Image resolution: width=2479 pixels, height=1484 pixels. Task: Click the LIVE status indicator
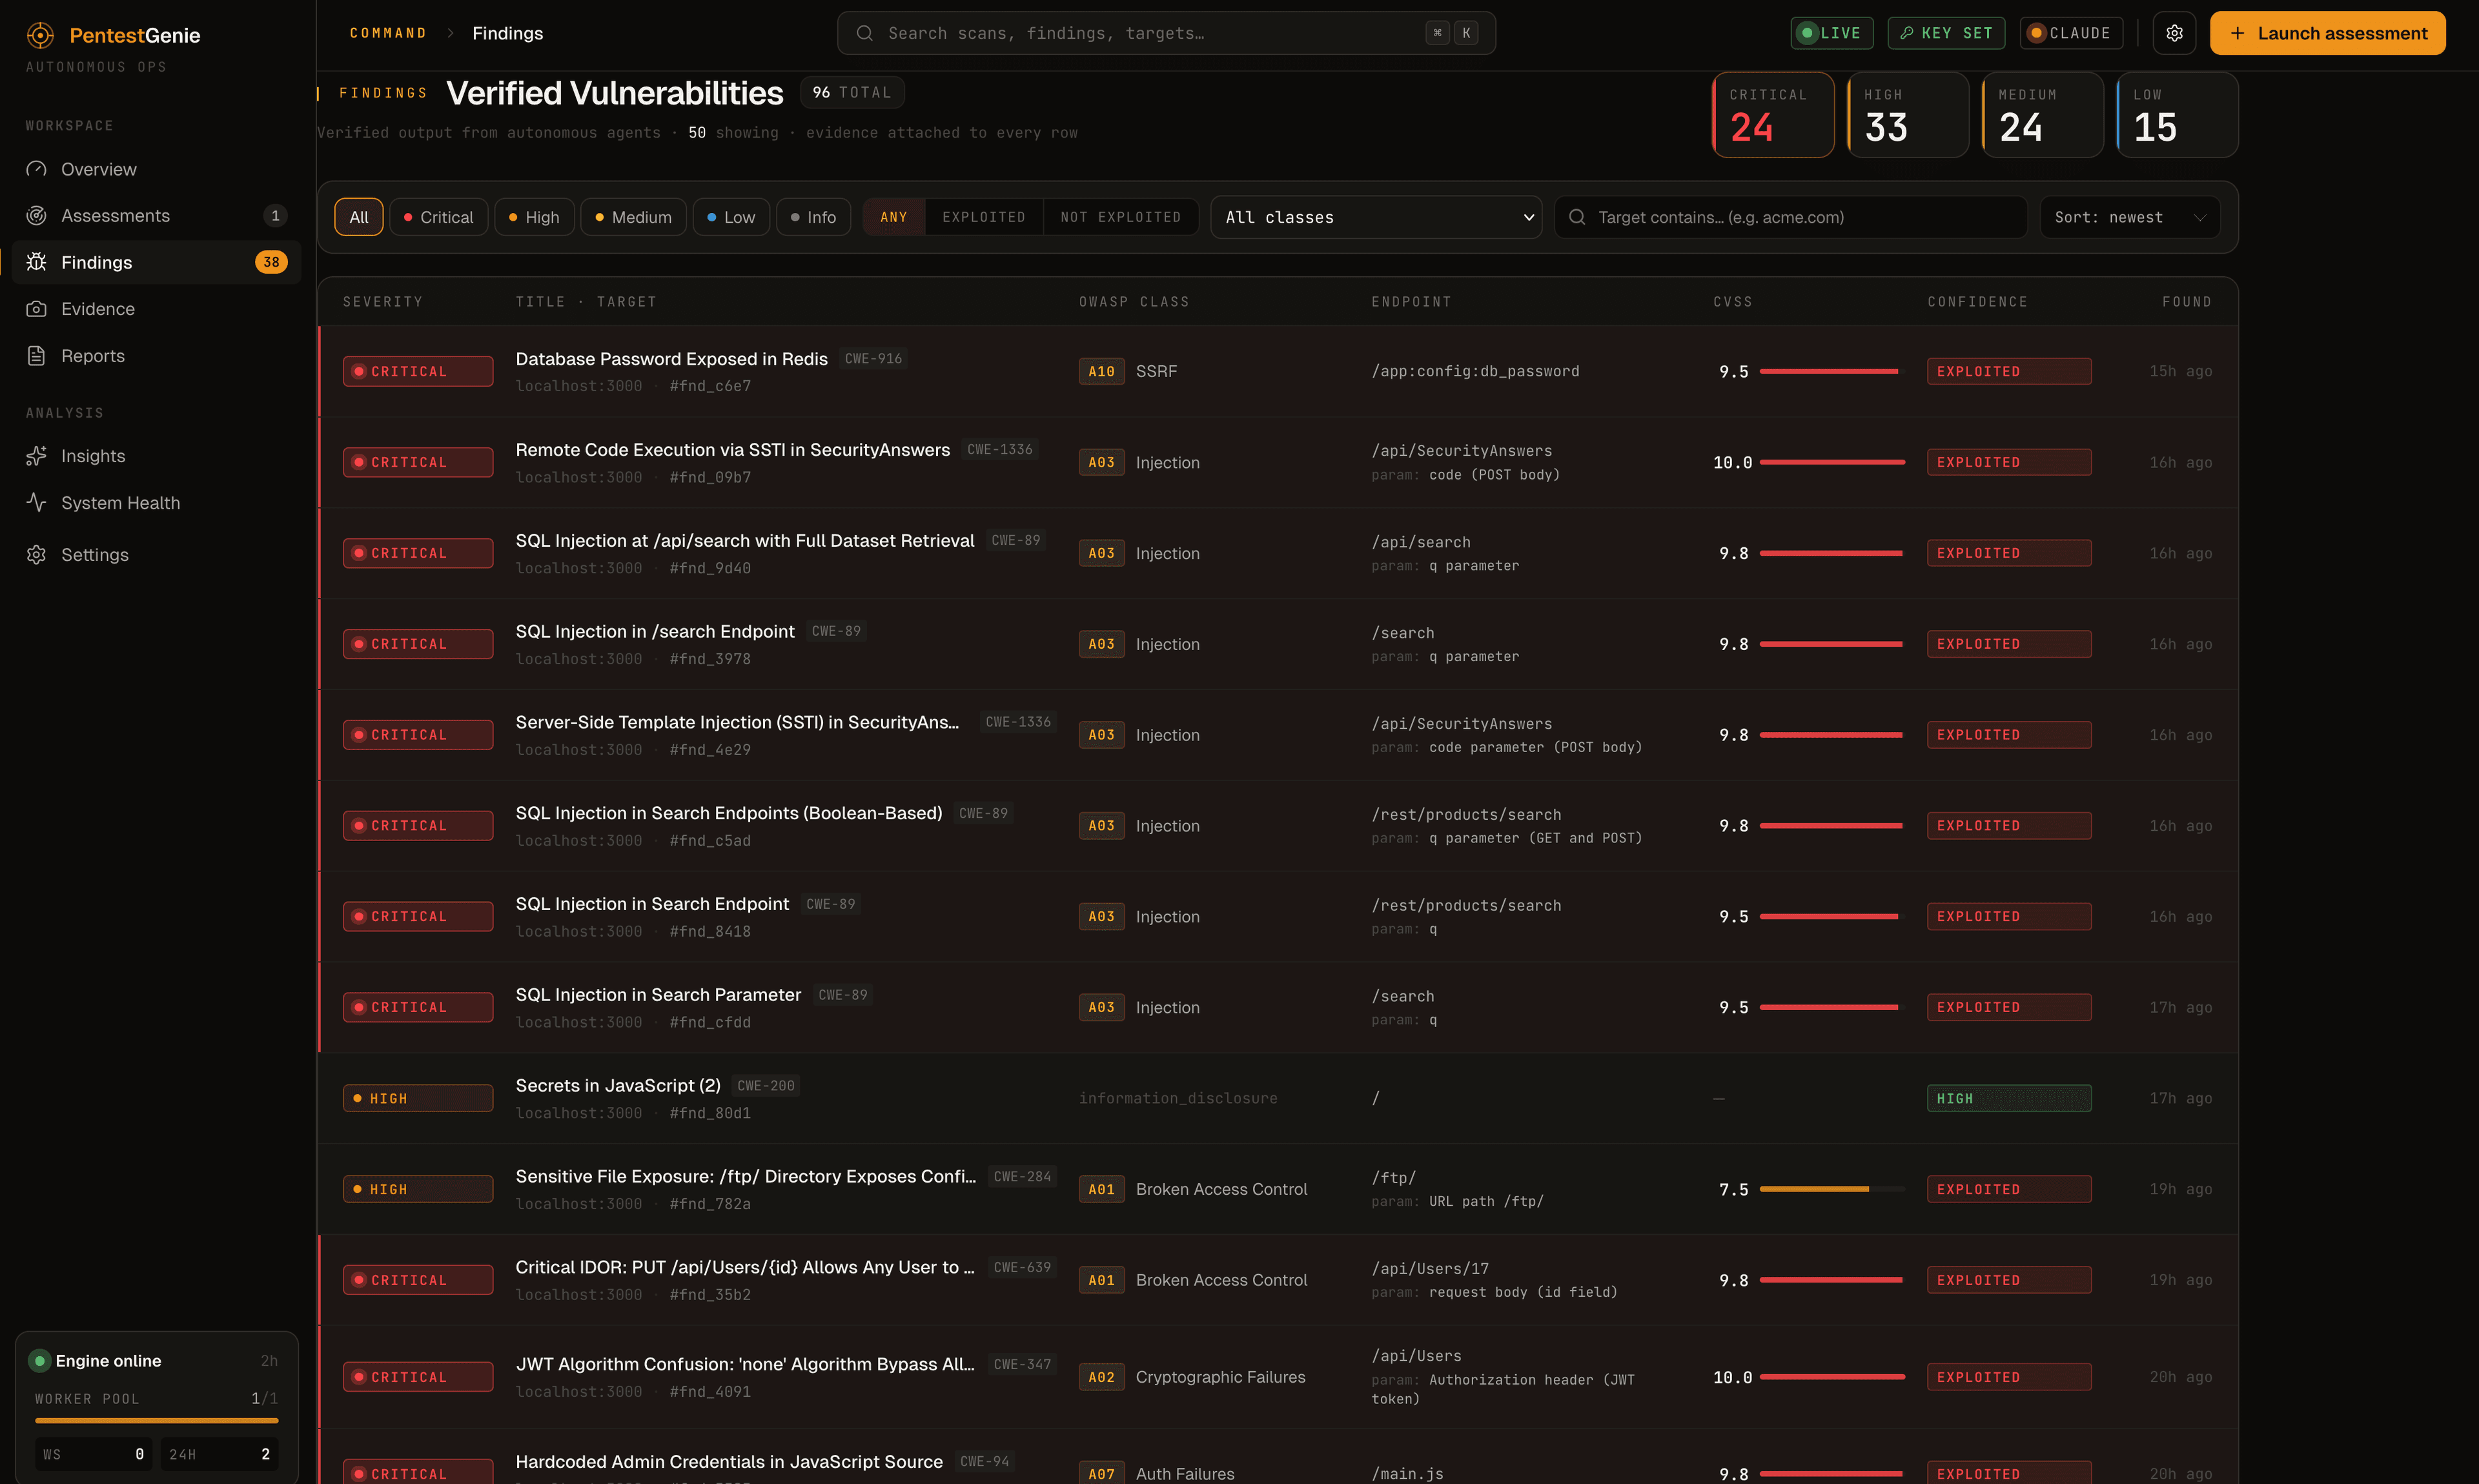[x=1831, y=33]
